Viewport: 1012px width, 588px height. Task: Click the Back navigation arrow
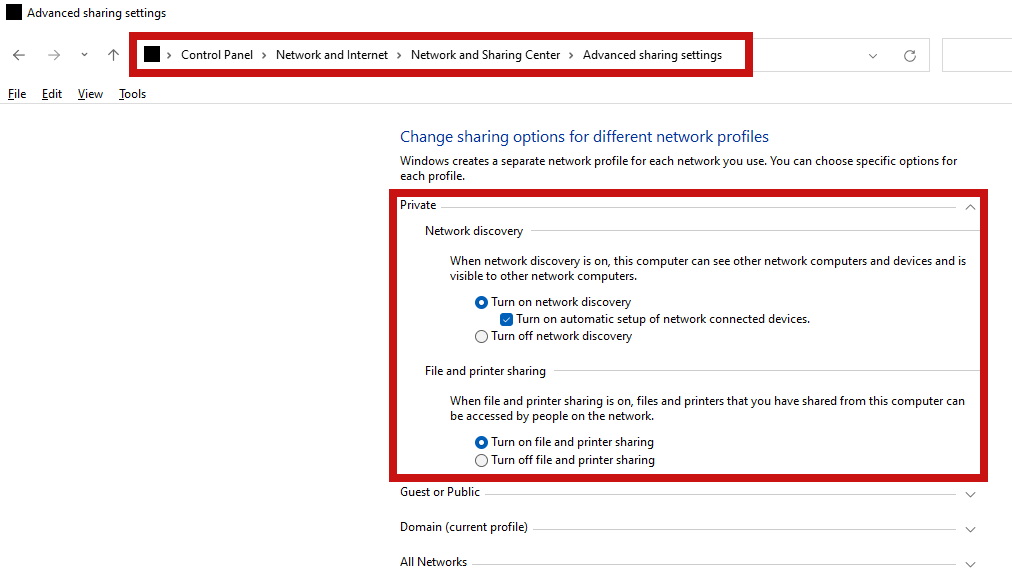[x=19, y=55]
